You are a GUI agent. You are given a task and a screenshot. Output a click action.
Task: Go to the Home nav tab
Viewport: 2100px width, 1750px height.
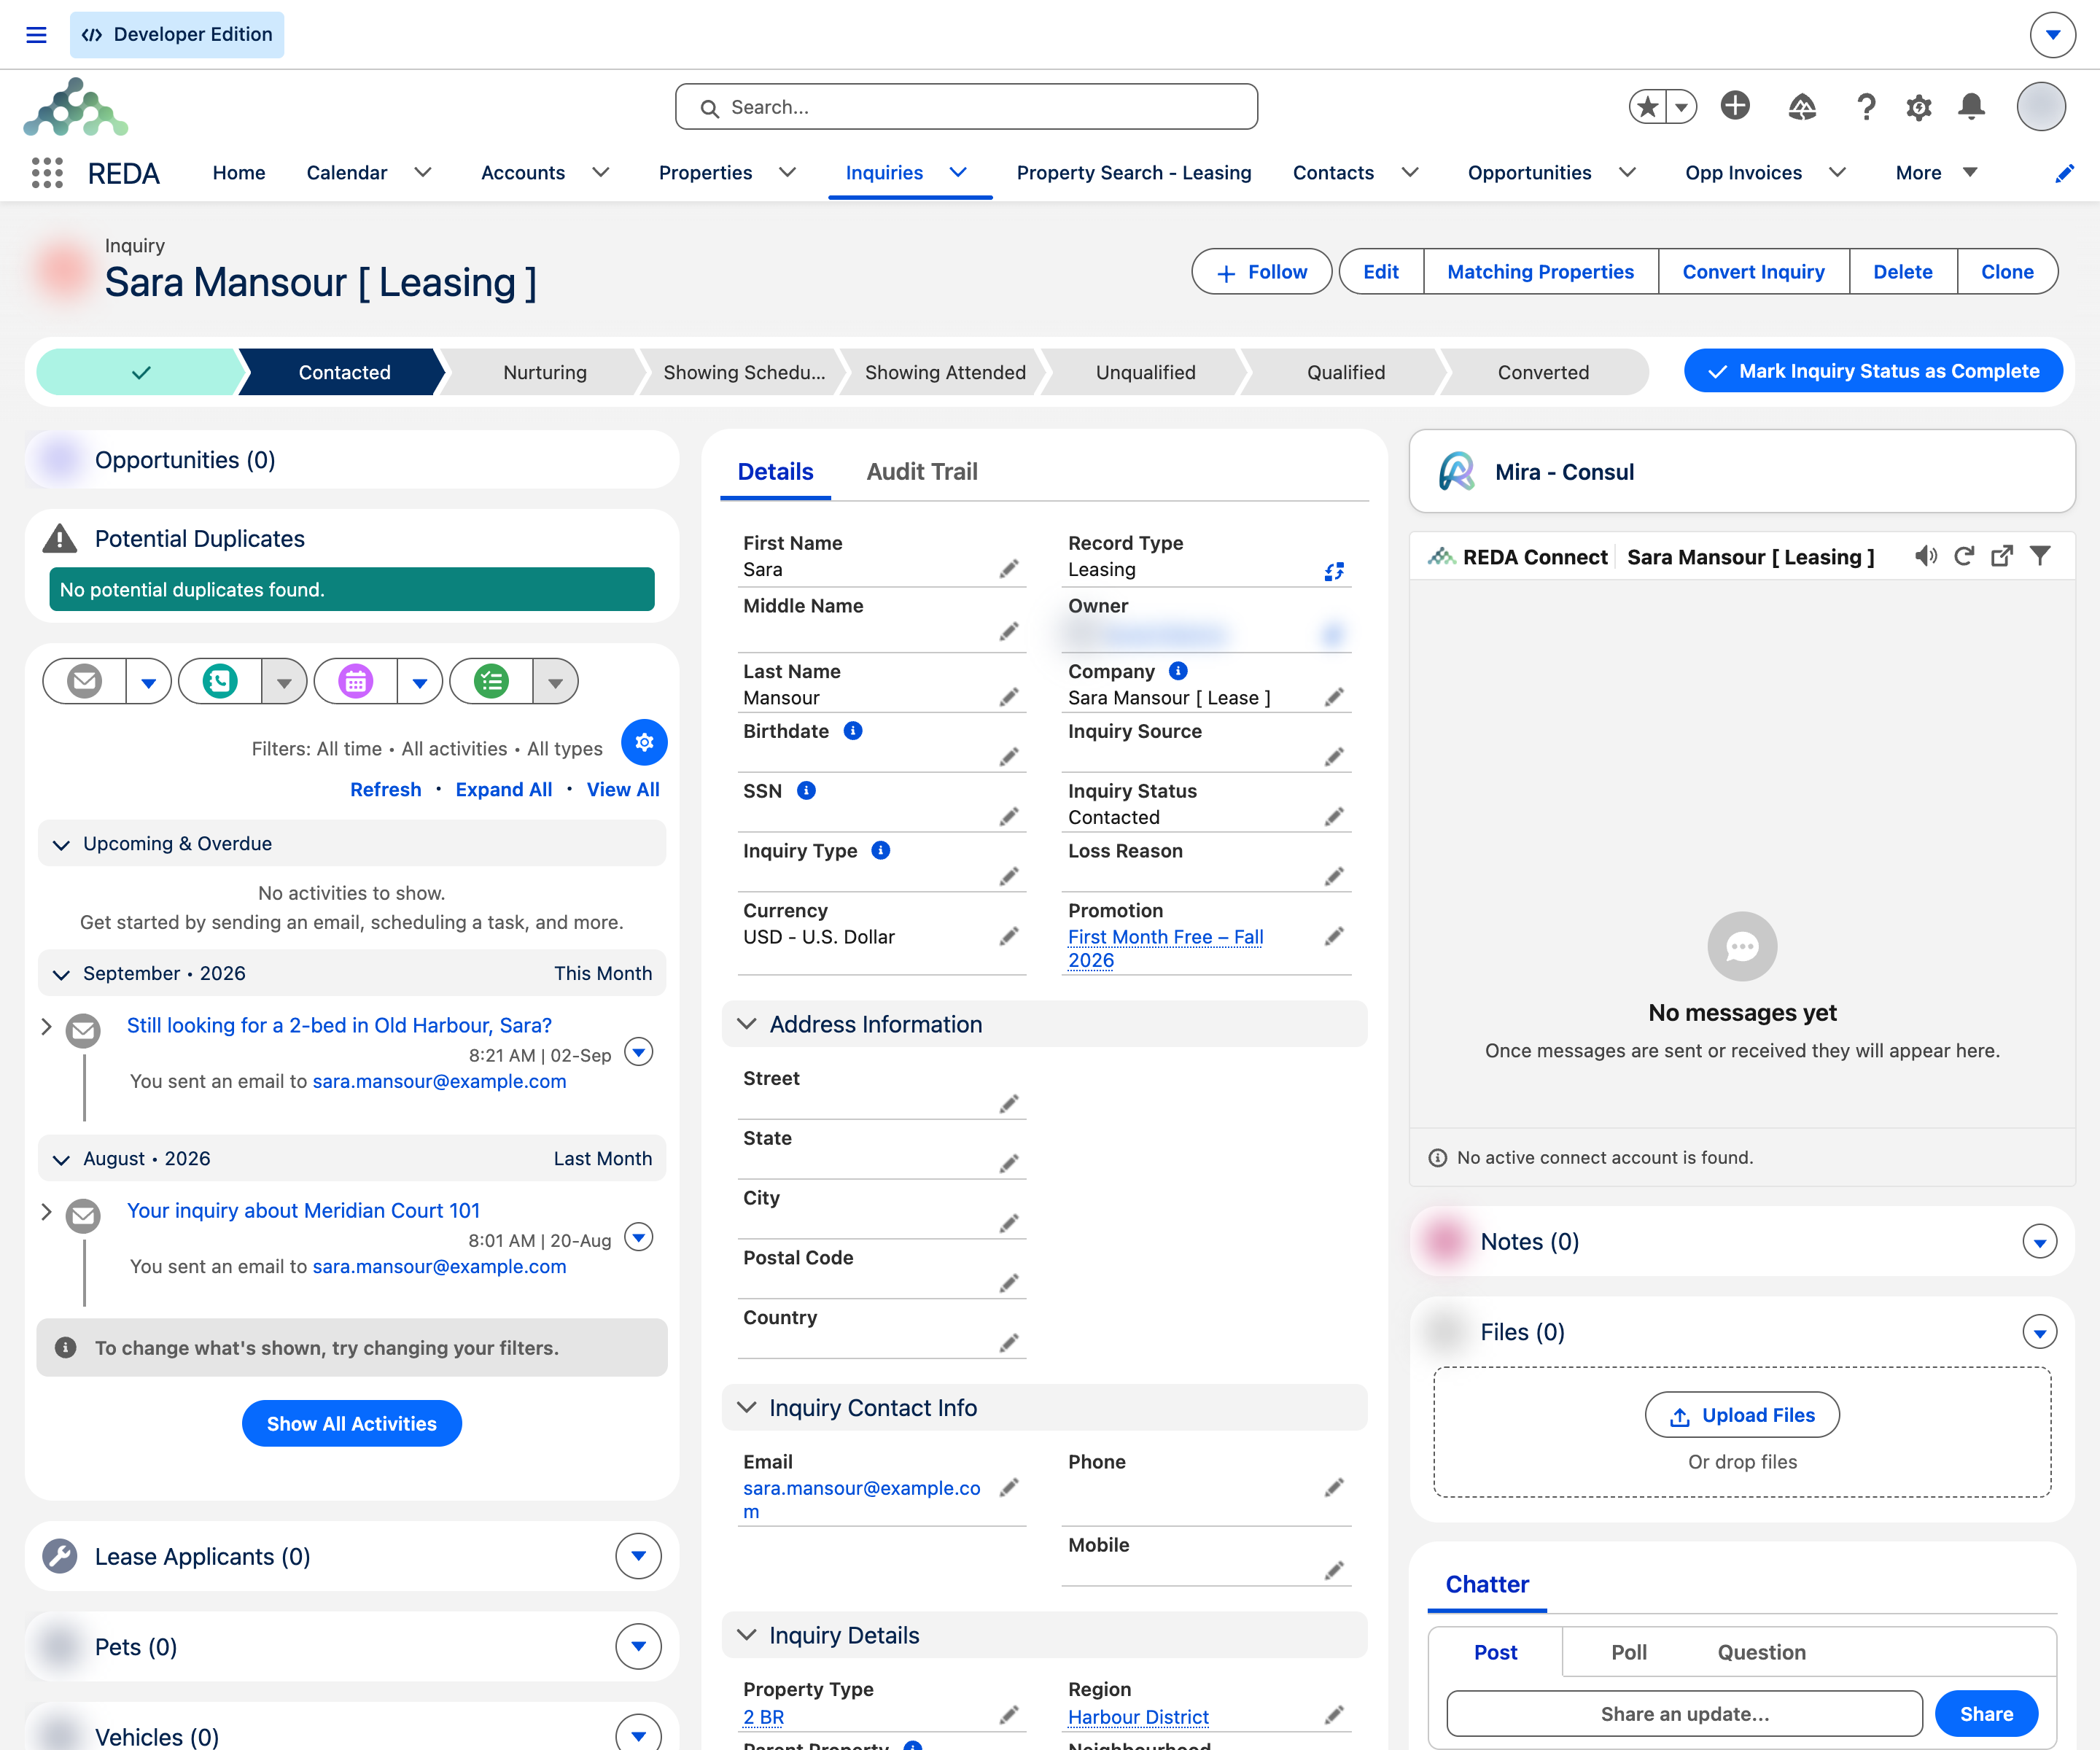(x=239, y=173)
